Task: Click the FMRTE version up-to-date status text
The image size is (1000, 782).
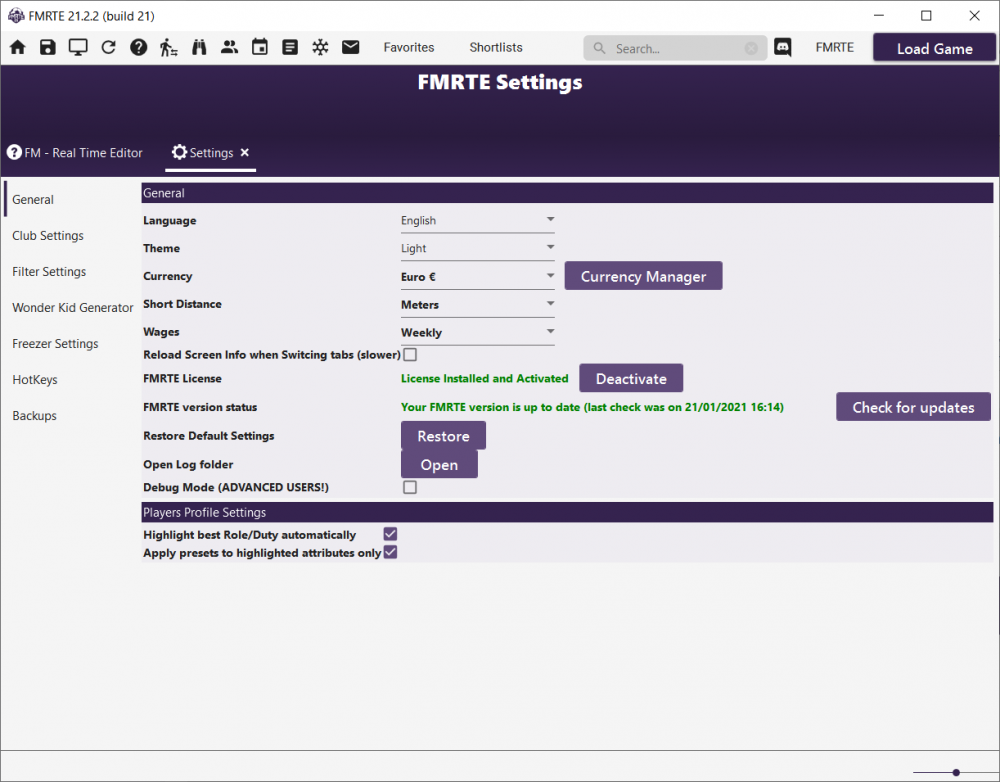Action: [x=592, y=407]
